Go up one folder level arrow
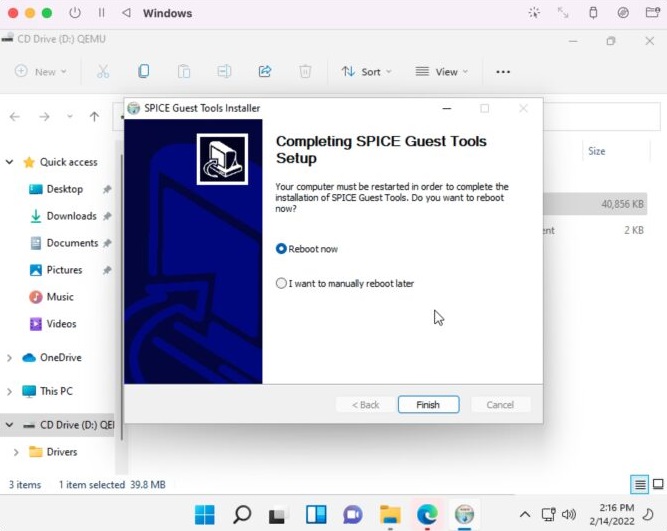The width and height of the screenshot is (667, 531). pos(94,116)
